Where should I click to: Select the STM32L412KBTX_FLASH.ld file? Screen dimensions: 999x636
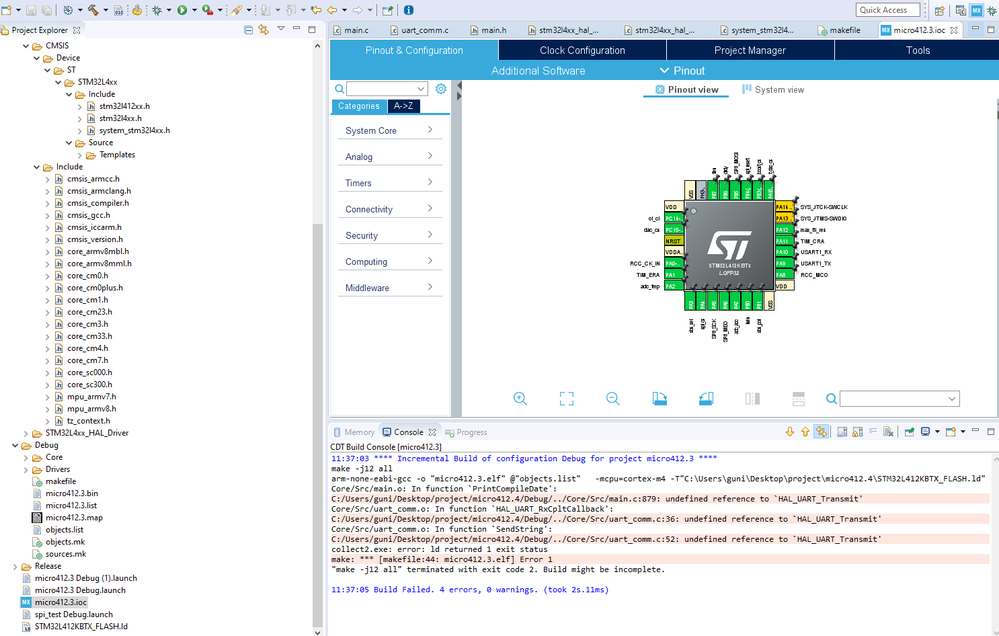(x=81, y=627)
